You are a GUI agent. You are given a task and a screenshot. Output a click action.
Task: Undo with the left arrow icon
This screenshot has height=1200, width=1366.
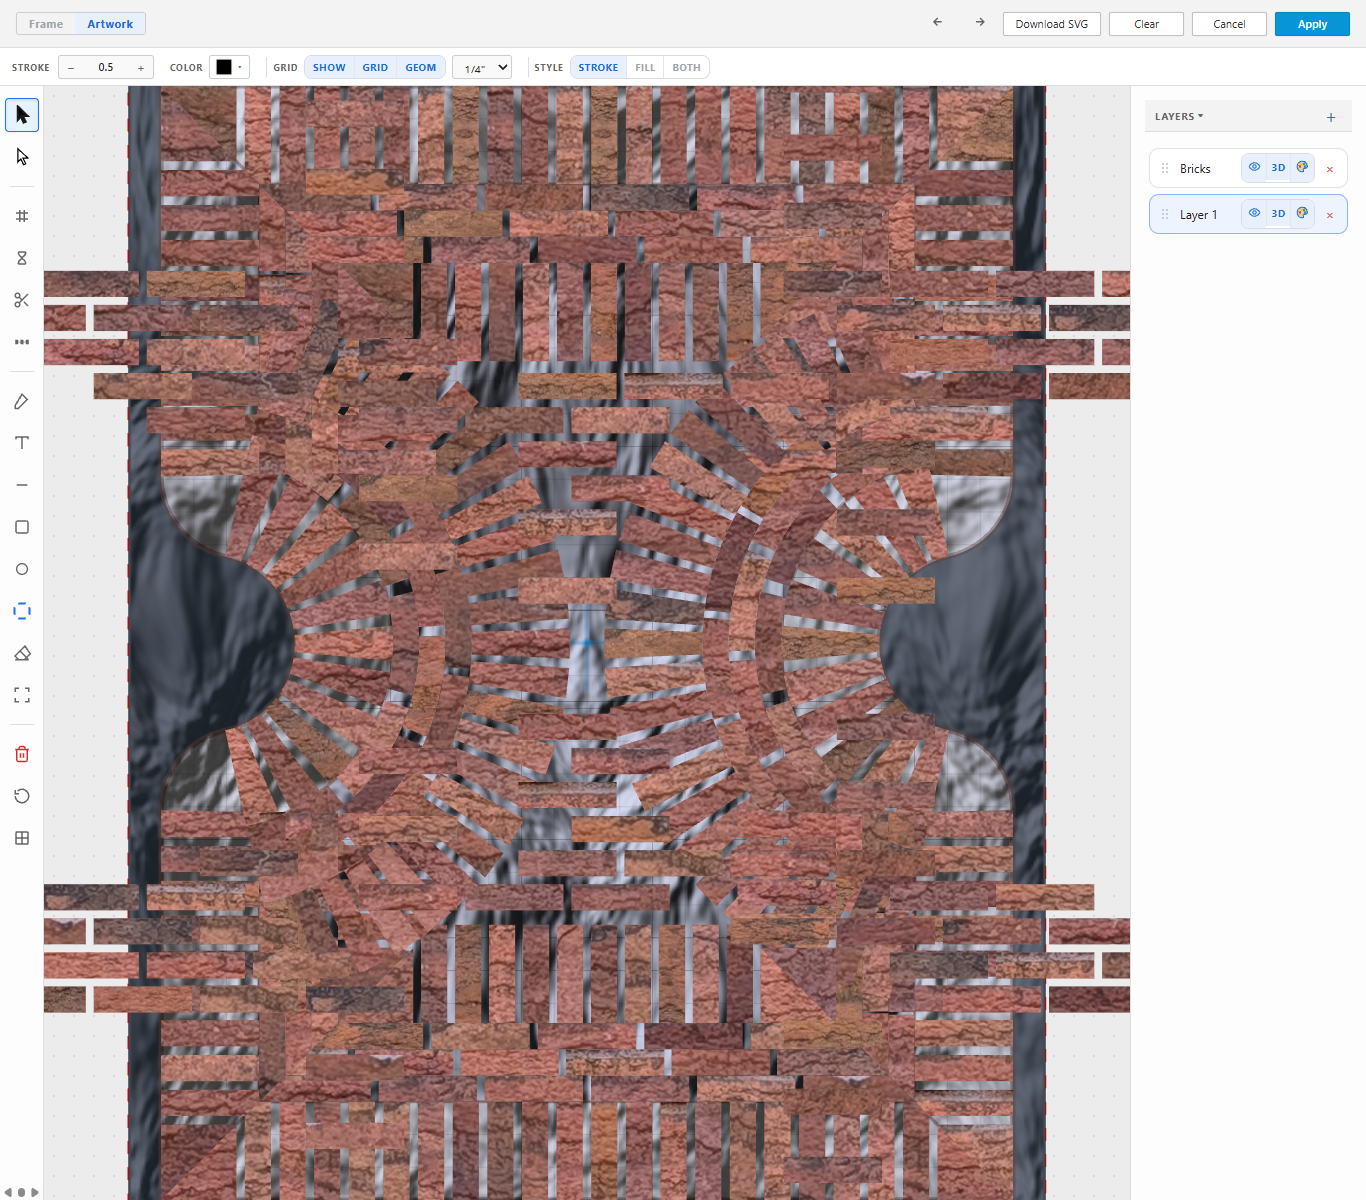(937, 22)
